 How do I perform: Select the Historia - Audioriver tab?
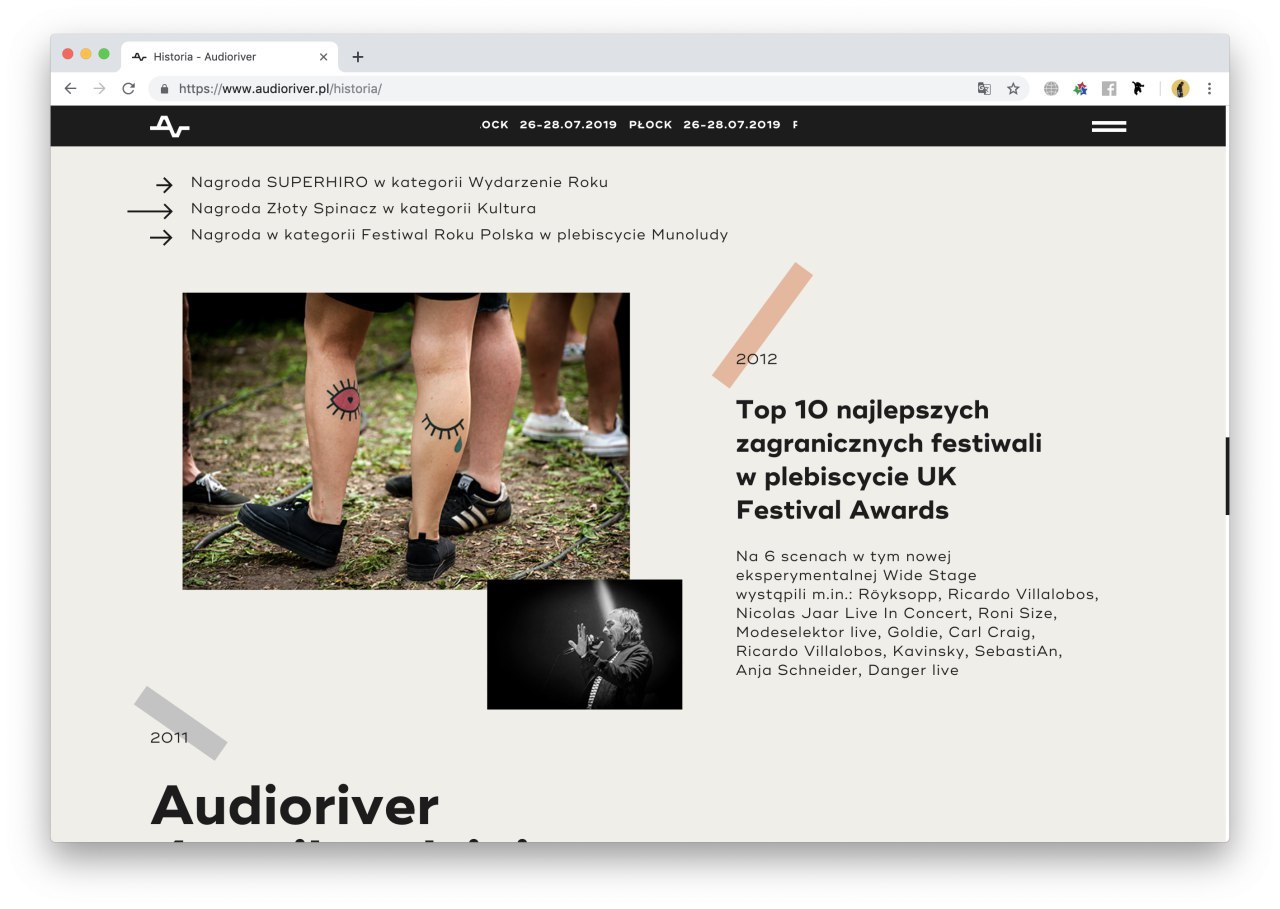point(230,57)
